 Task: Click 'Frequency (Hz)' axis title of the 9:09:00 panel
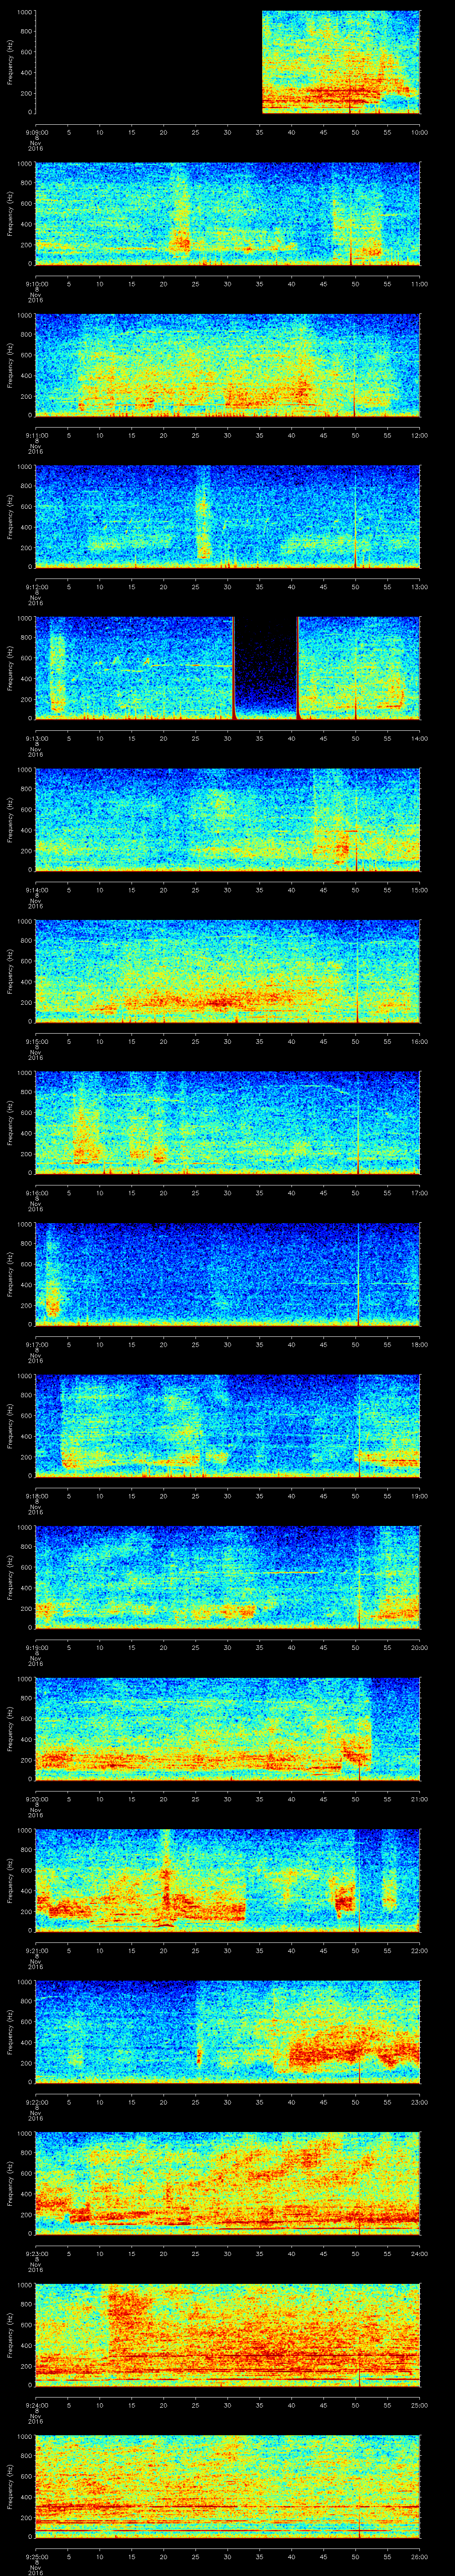[10, 62]
